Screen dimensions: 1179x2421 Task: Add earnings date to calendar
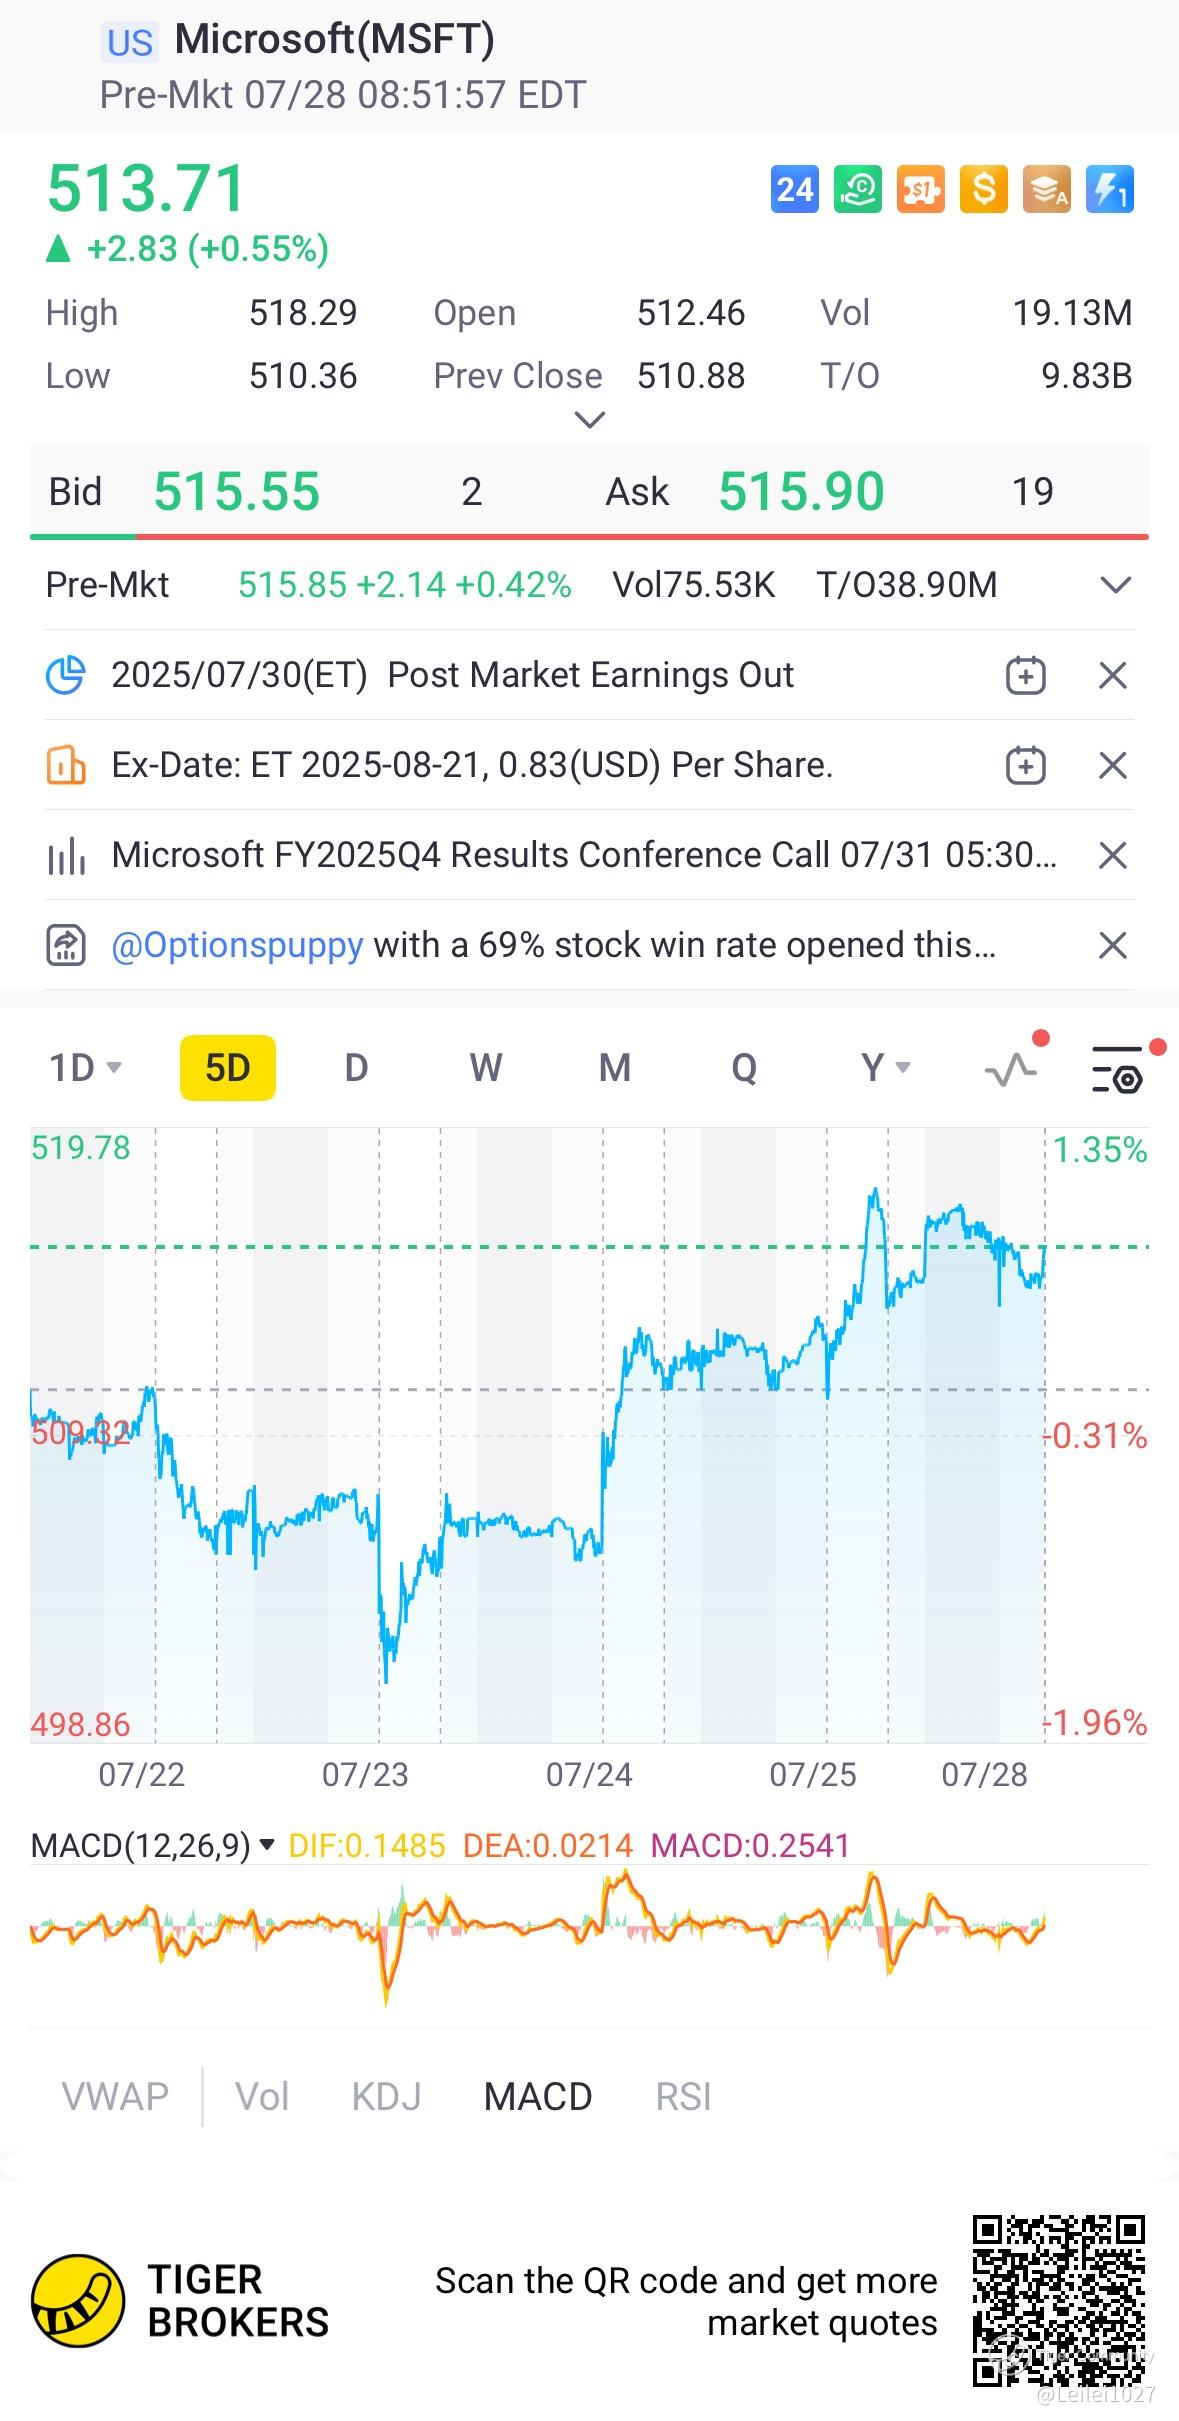(x=1025, y=676)
